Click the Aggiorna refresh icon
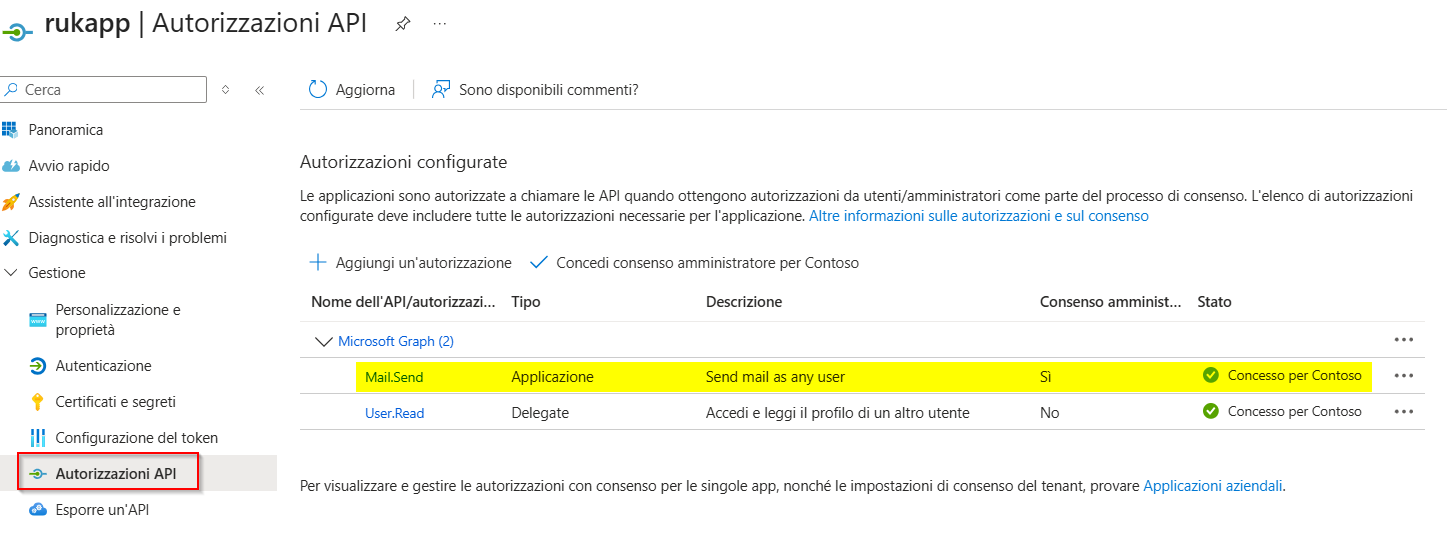 (x=318, y=89)
